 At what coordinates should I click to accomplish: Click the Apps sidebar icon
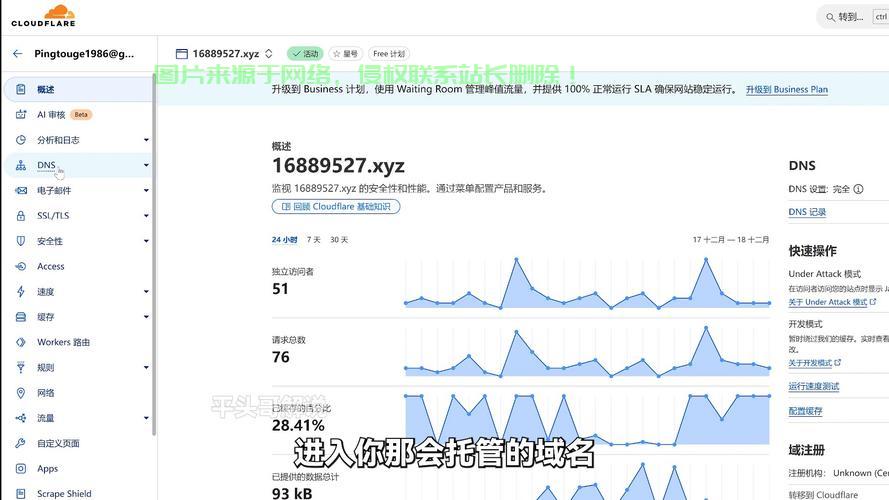click(x=21, y=468)
